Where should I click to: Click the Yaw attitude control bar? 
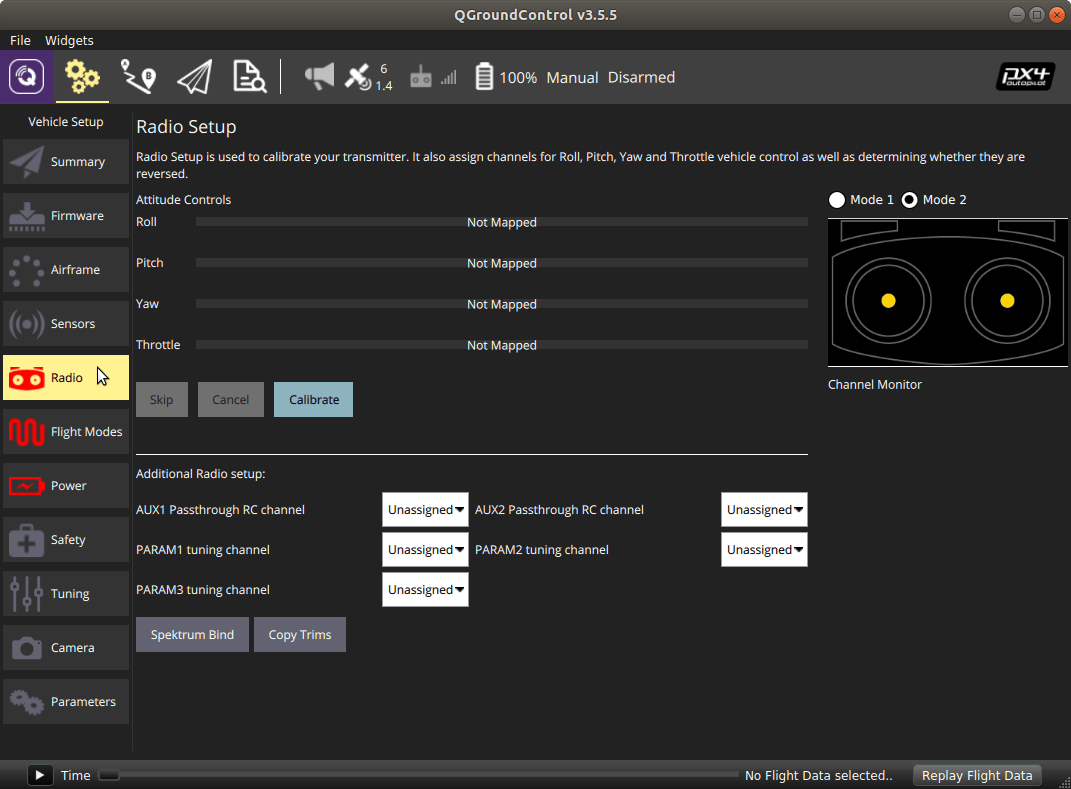click(502, 304)
